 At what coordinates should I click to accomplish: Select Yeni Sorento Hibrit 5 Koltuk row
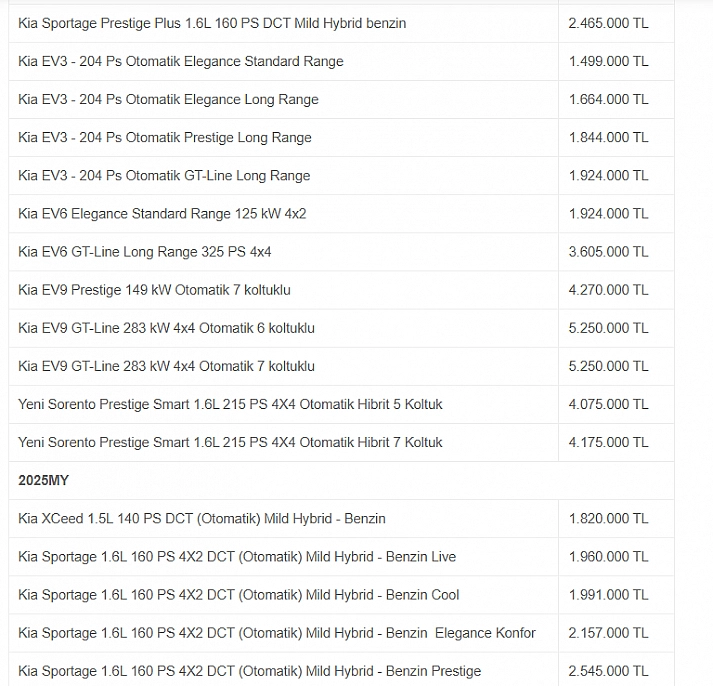341,405
